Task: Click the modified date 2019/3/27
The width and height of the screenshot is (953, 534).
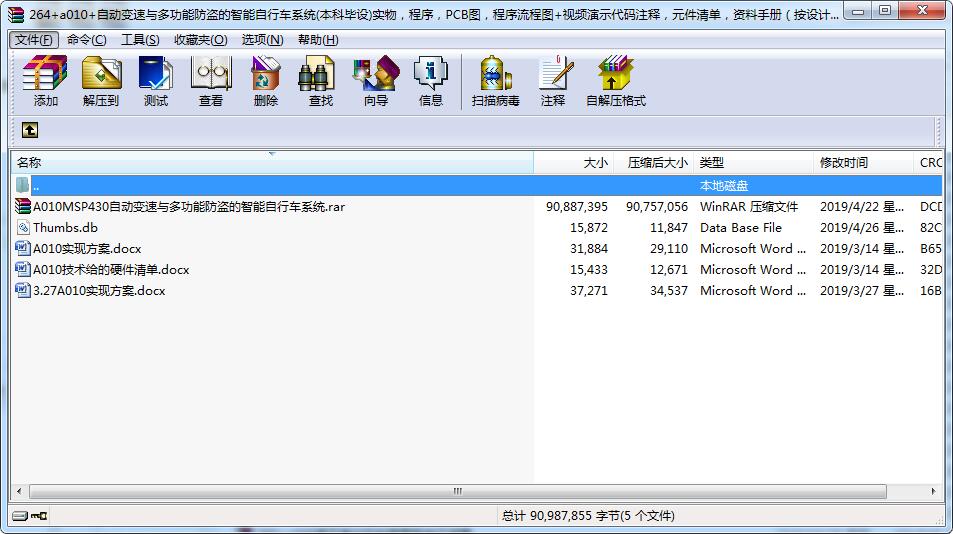Action: [862, 290]
